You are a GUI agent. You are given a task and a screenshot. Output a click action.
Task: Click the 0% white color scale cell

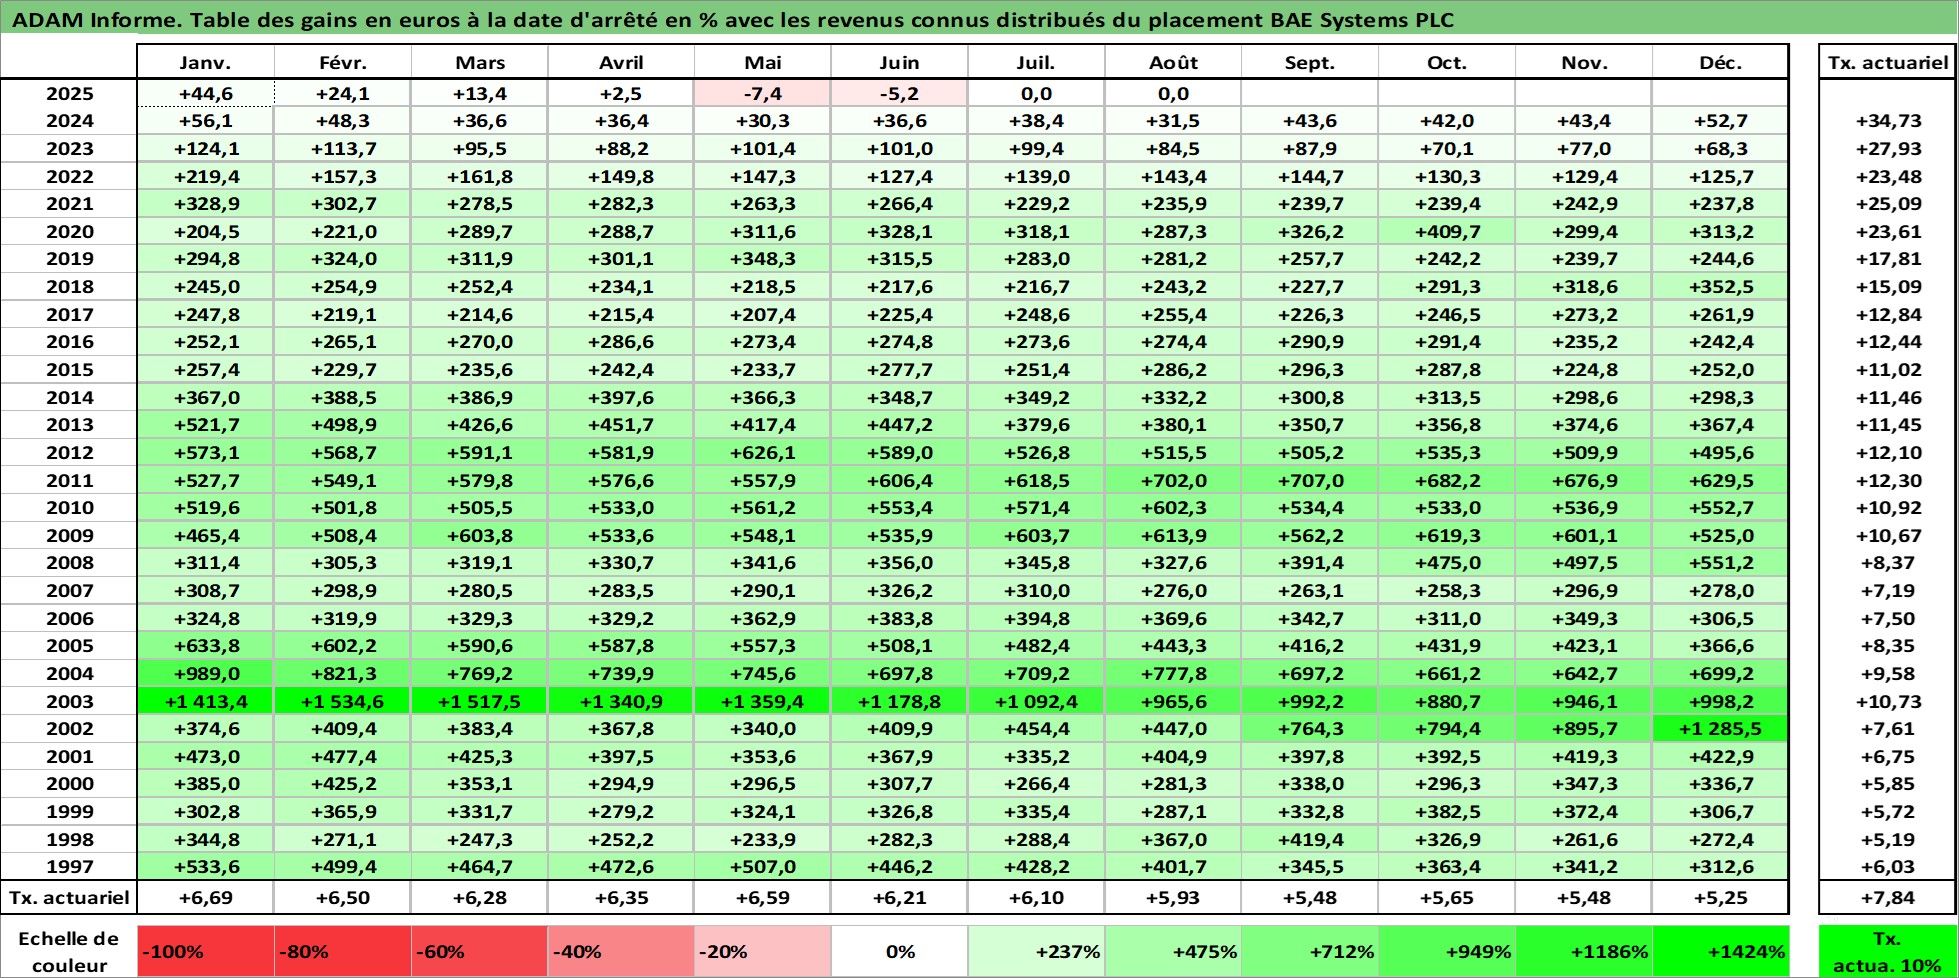point(899,952)
